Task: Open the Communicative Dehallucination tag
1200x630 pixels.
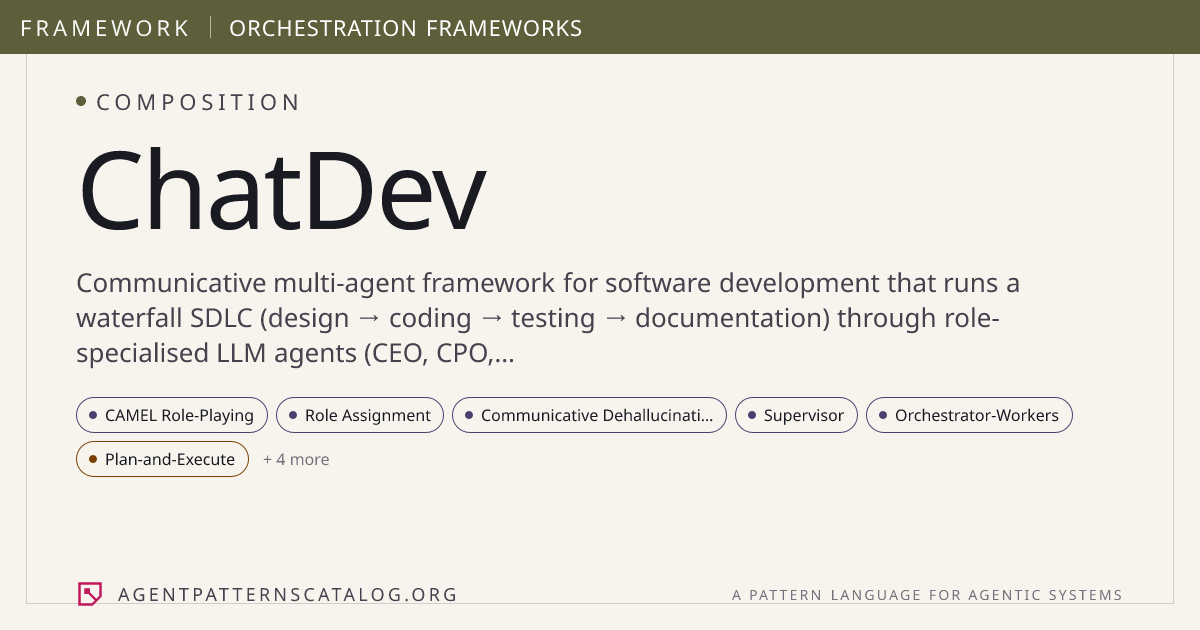Action: click(589, 415)
